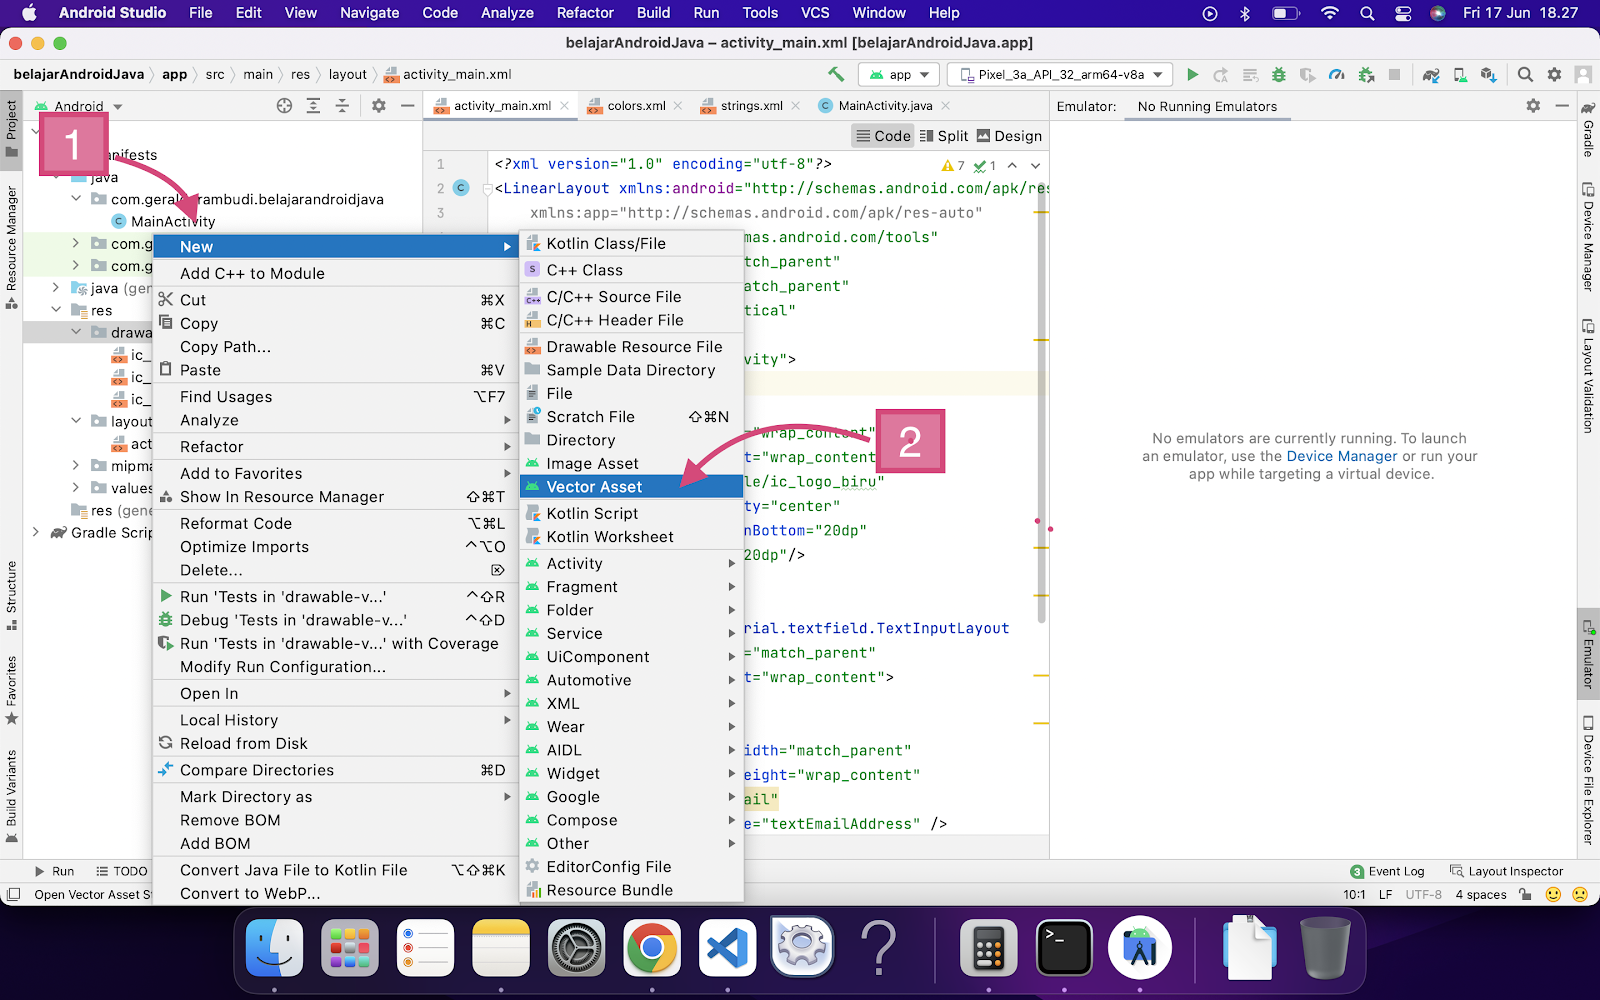The width and height of the screenshot is (1600, 1000).
Task: Open Visual Studio Code from the Dock
Action: point(727,947)
